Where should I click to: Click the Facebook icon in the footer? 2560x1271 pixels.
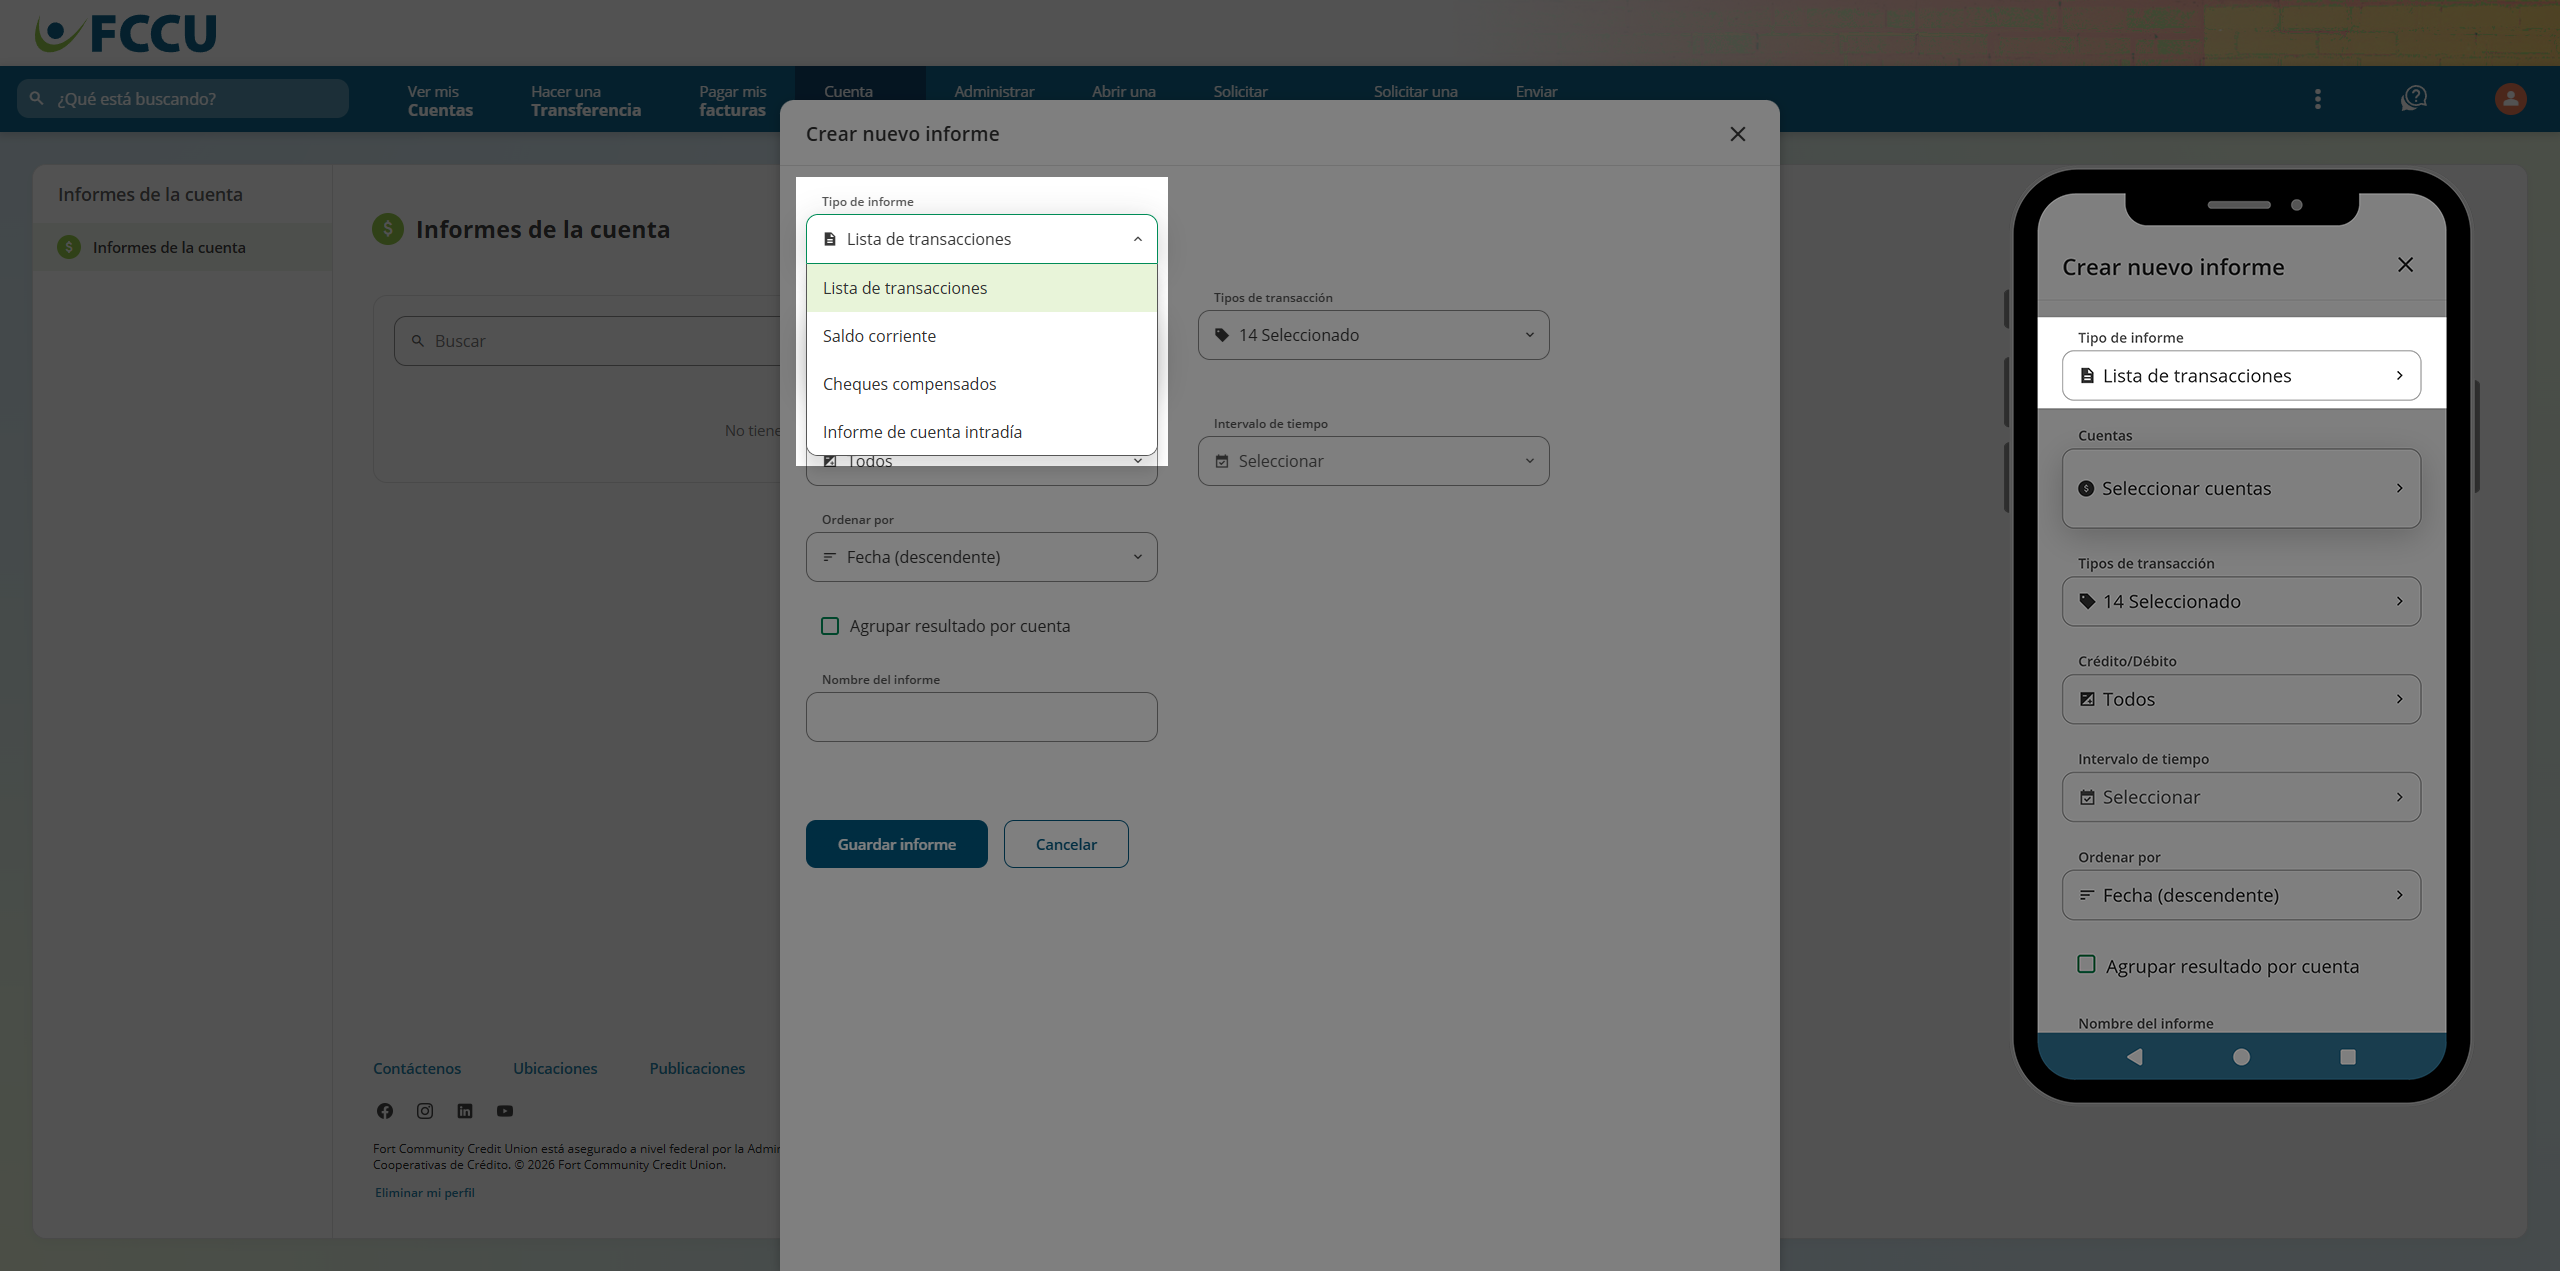pyautogui.click(x=385, y=1111)
